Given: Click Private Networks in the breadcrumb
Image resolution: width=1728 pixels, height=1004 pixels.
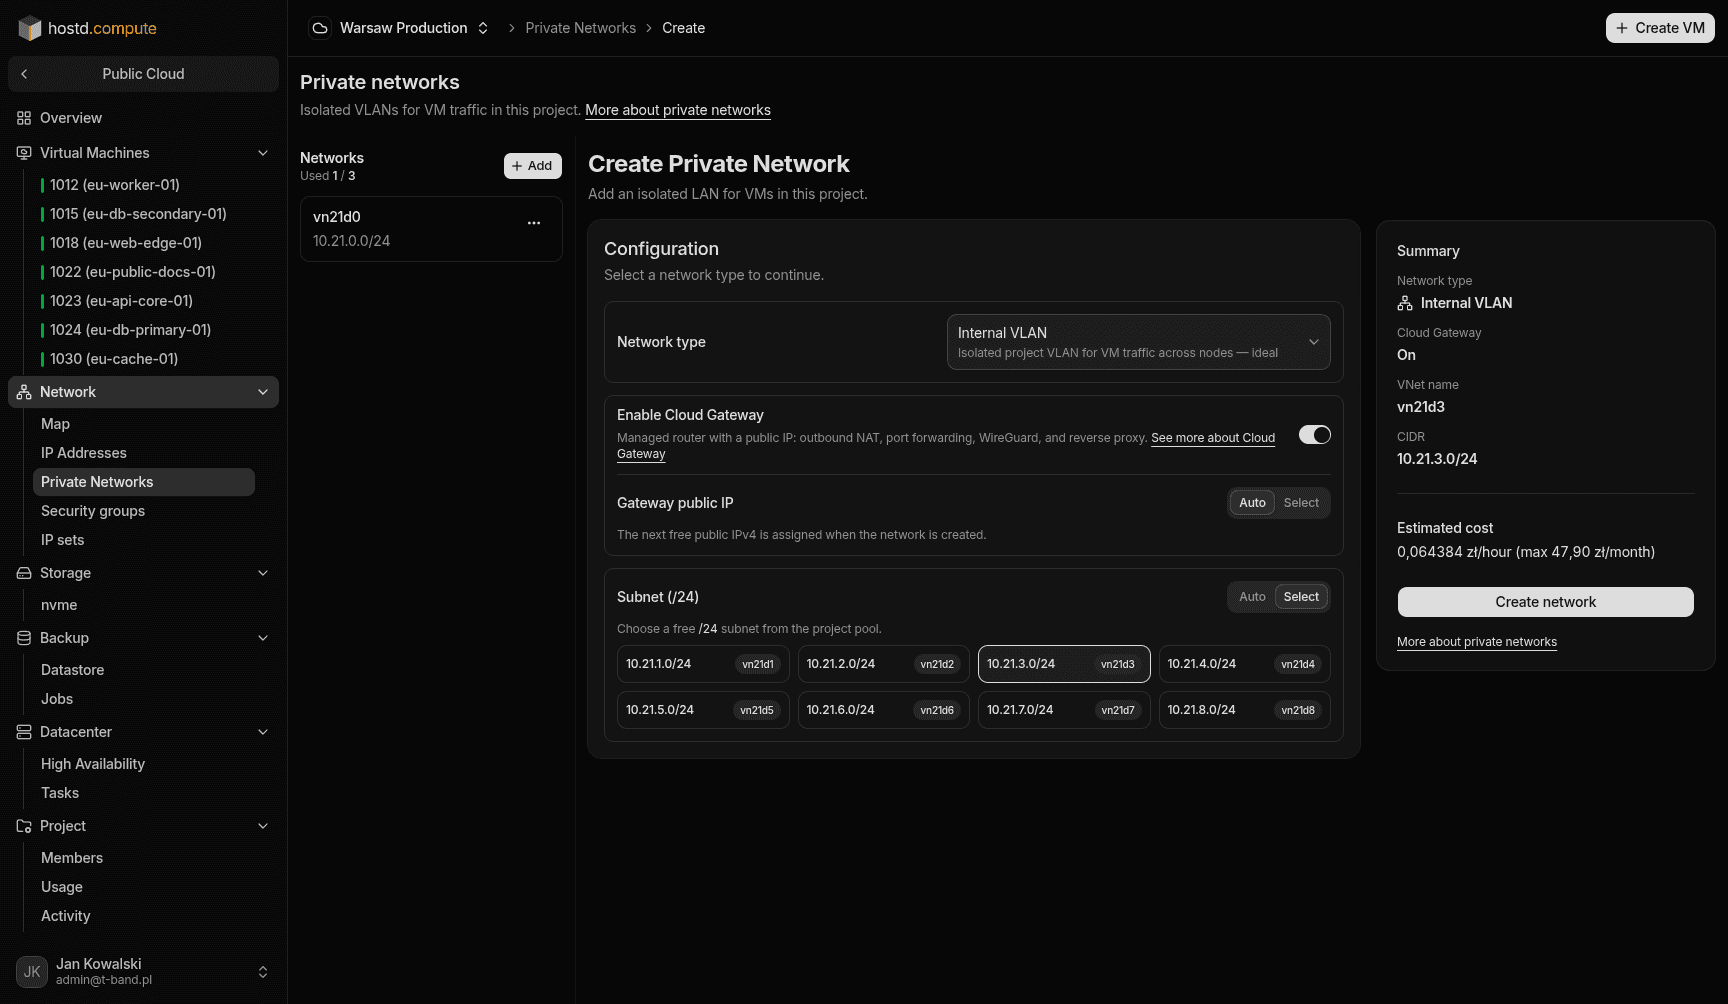Looking at the screenshot, I should (580, 28).
